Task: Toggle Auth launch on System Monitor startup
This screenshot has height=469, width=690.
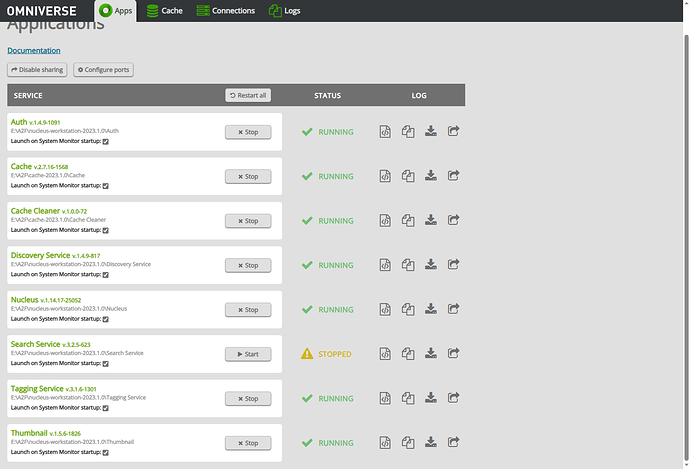Action: 106,142
